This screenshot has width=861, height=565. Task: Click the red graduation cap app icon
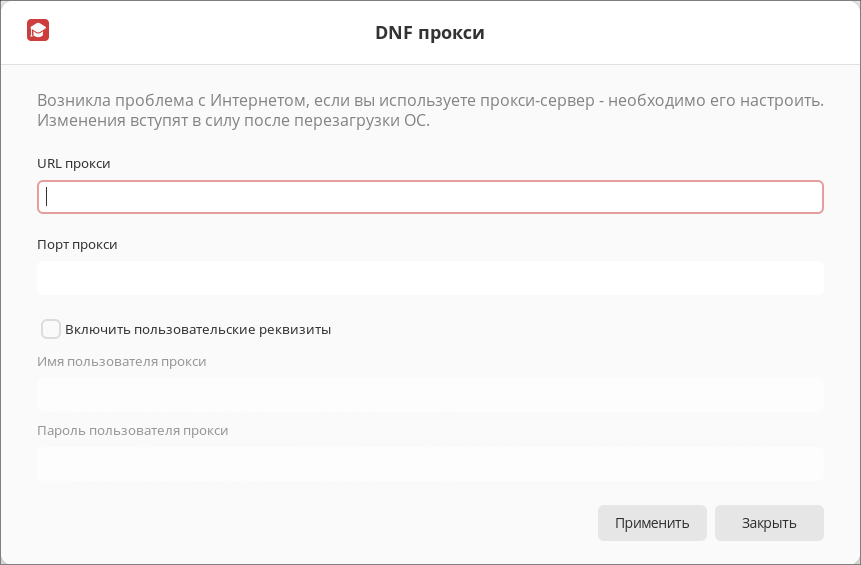[x=38, y=30]
